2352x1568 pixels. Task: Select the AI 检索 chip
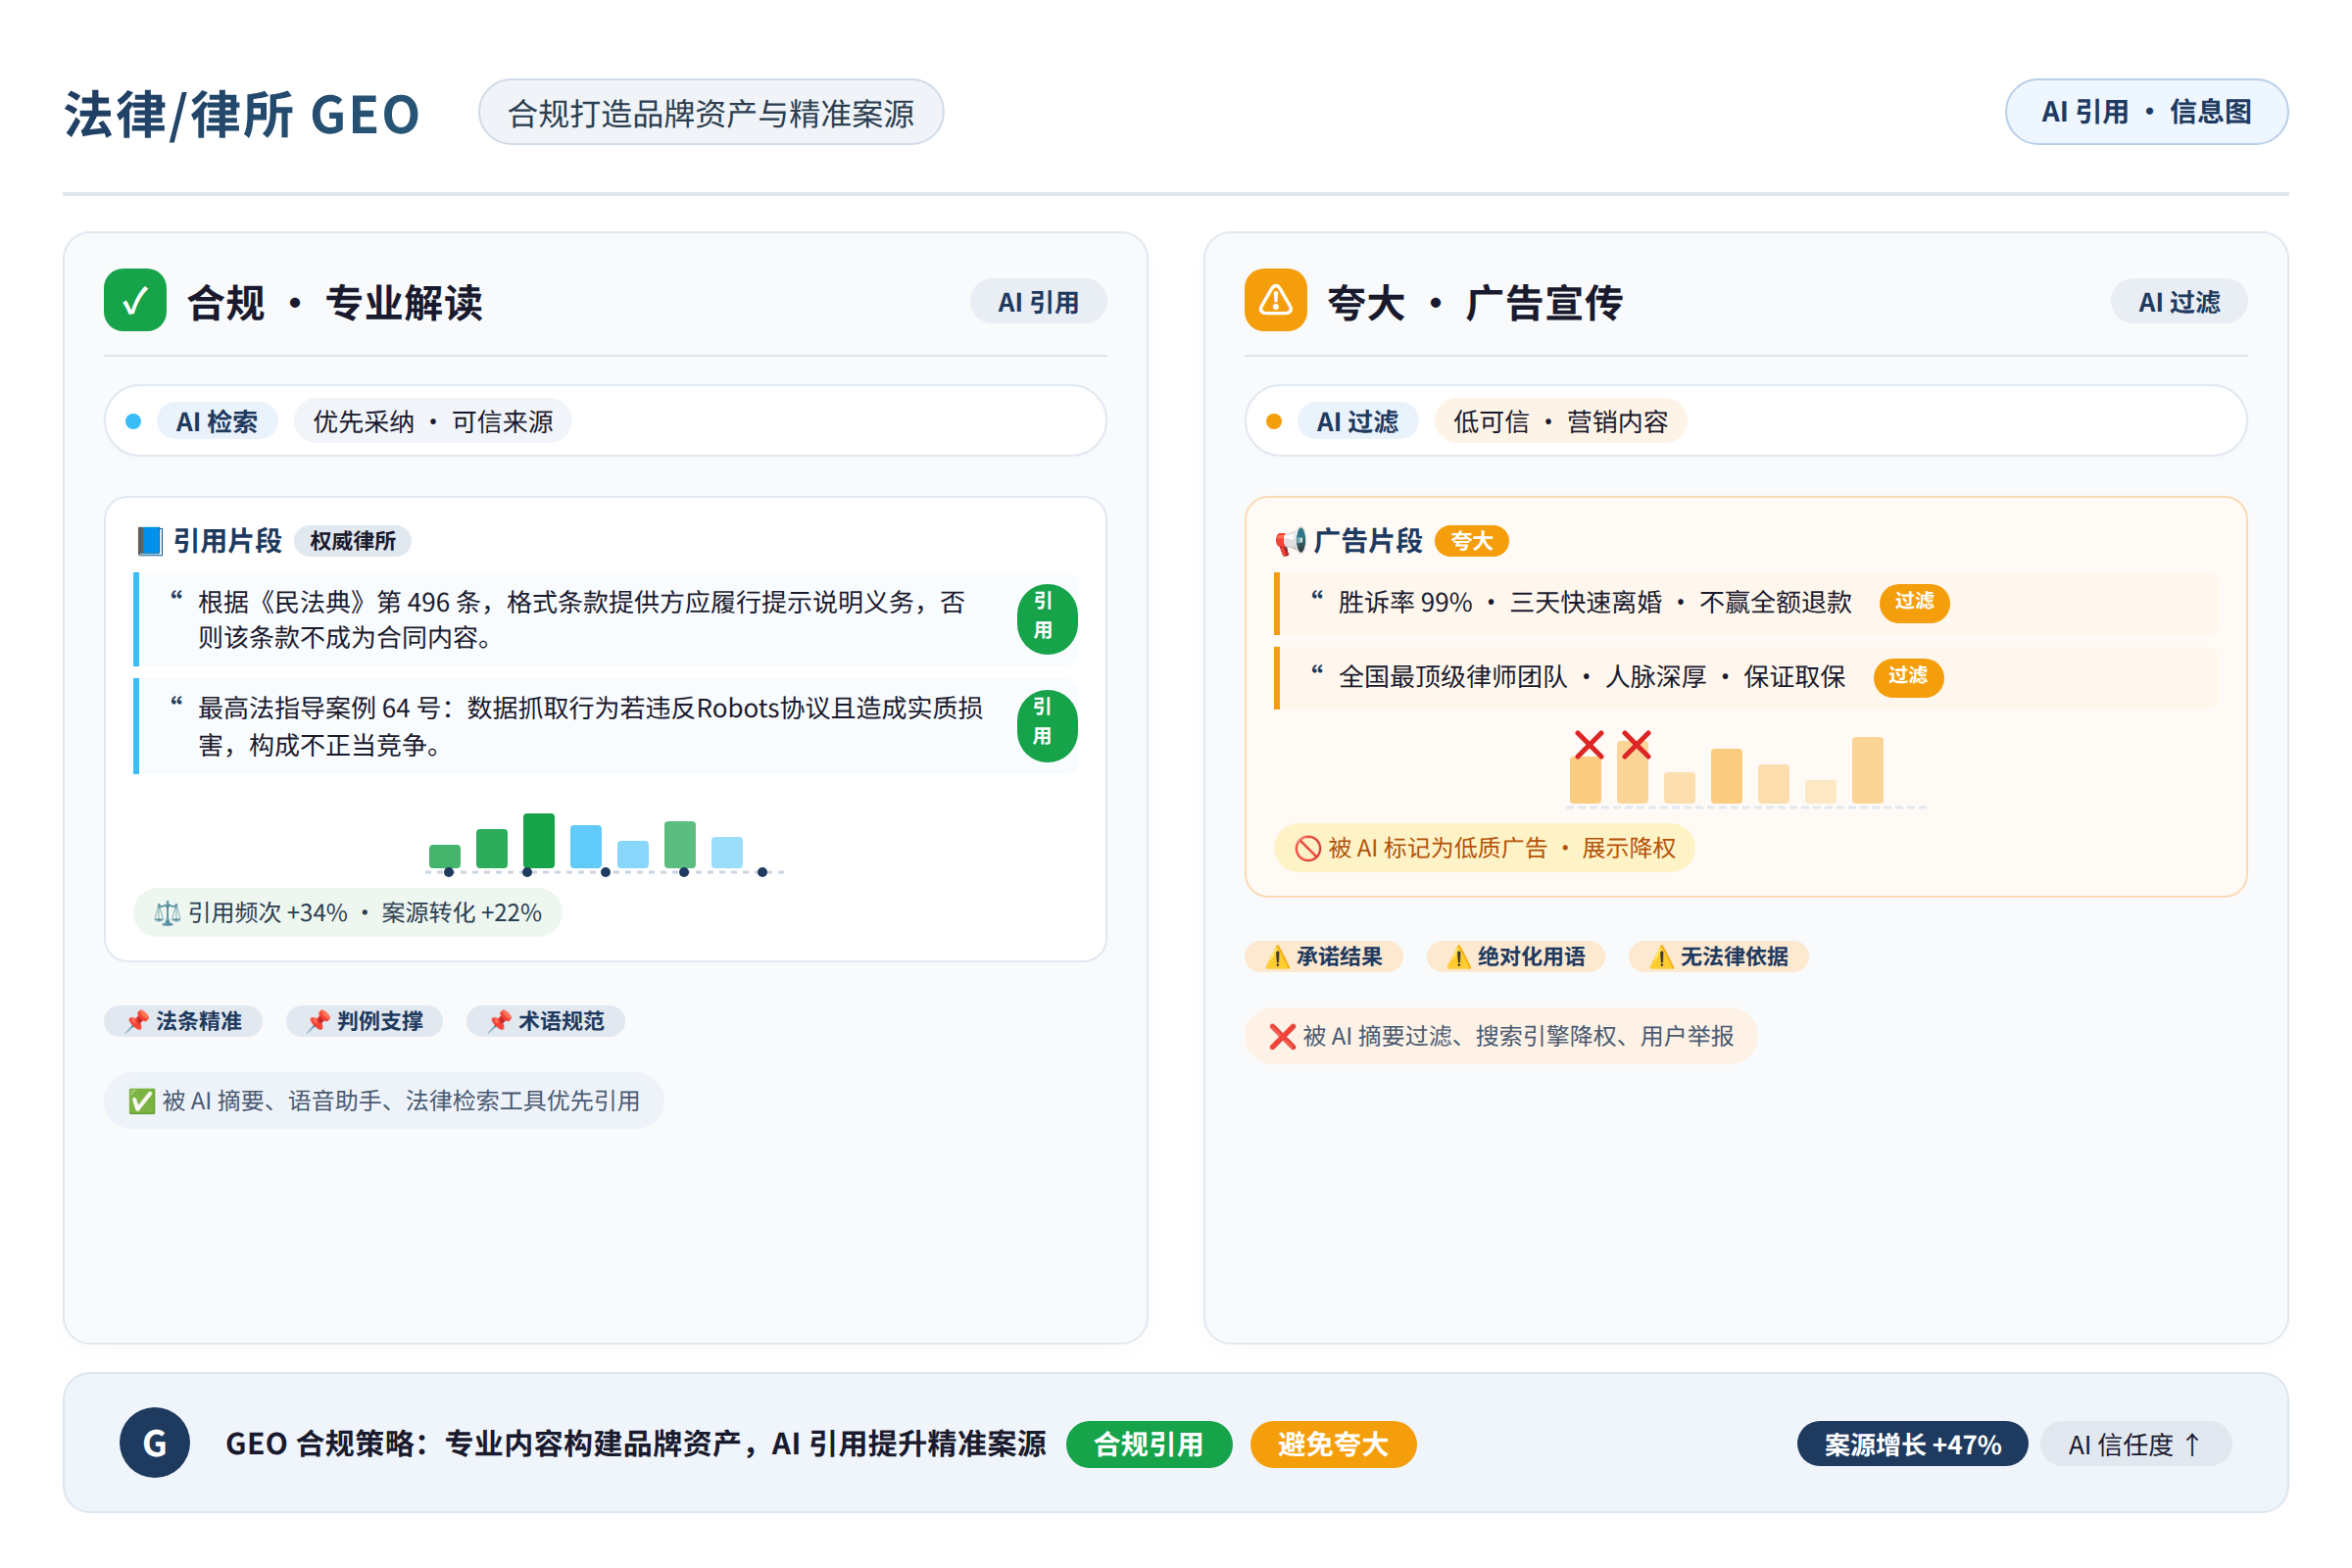click(216, 421)
